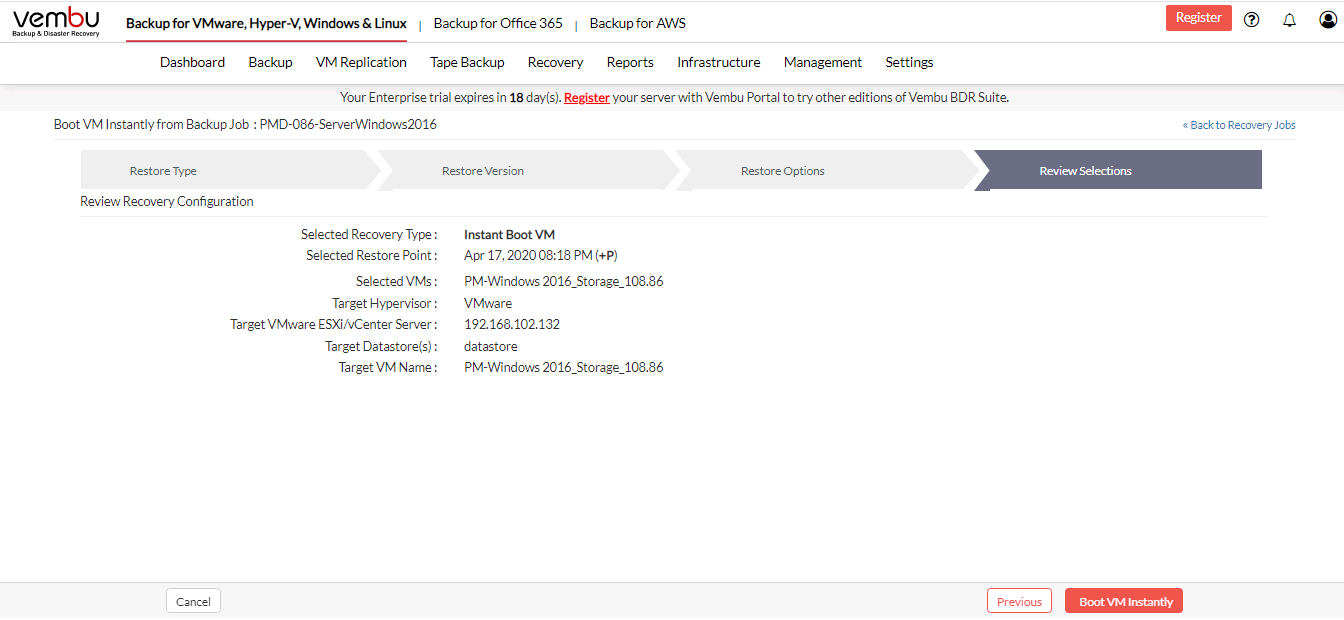
Task: Open the Management menu
Action: click(x=823, y=62)
